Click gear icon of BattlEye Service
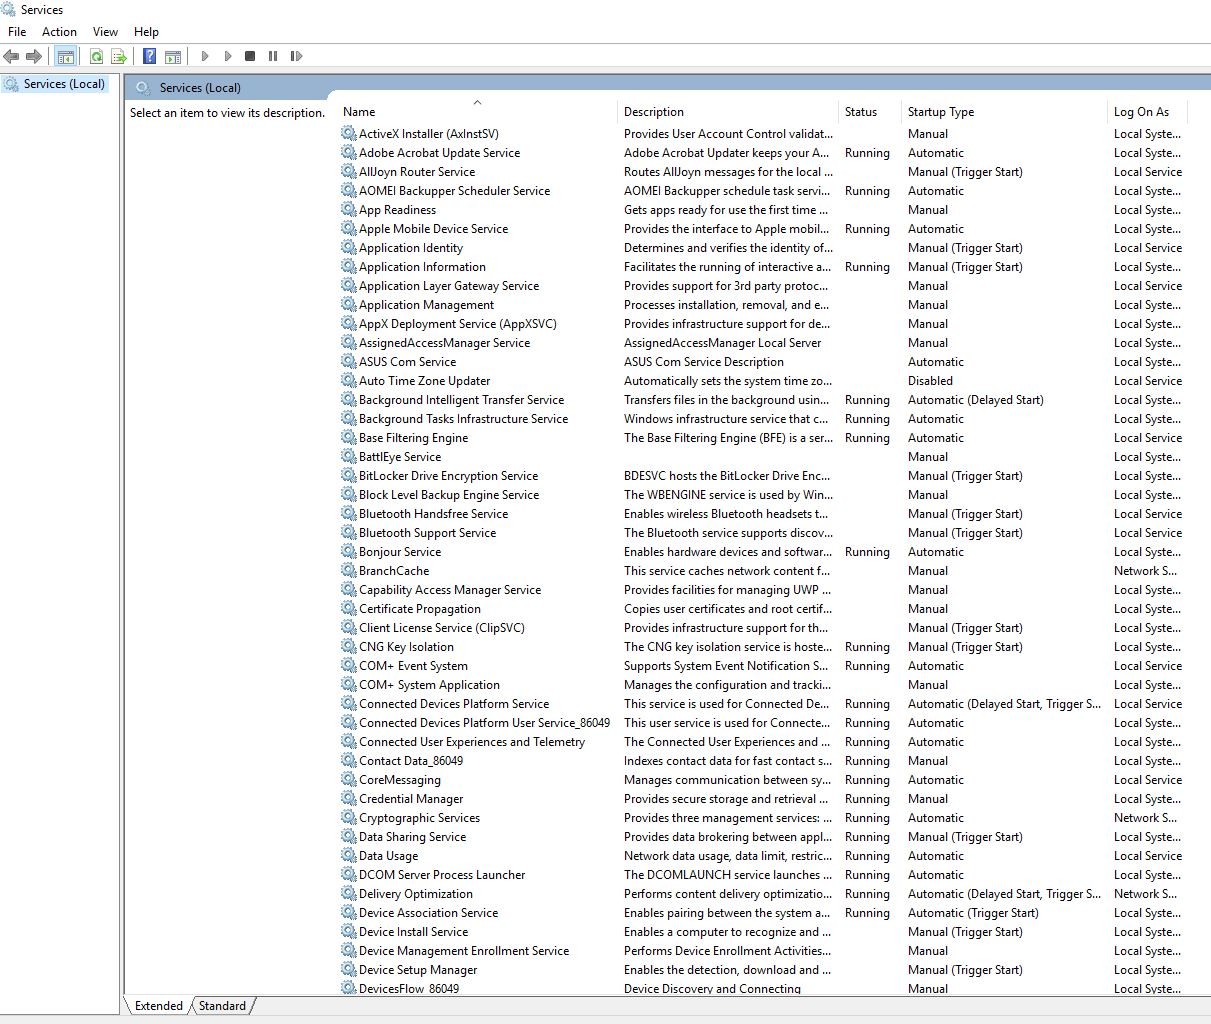Image resolution: width=1211 pixels, height=1024 pixels. (x=348, y=456)
